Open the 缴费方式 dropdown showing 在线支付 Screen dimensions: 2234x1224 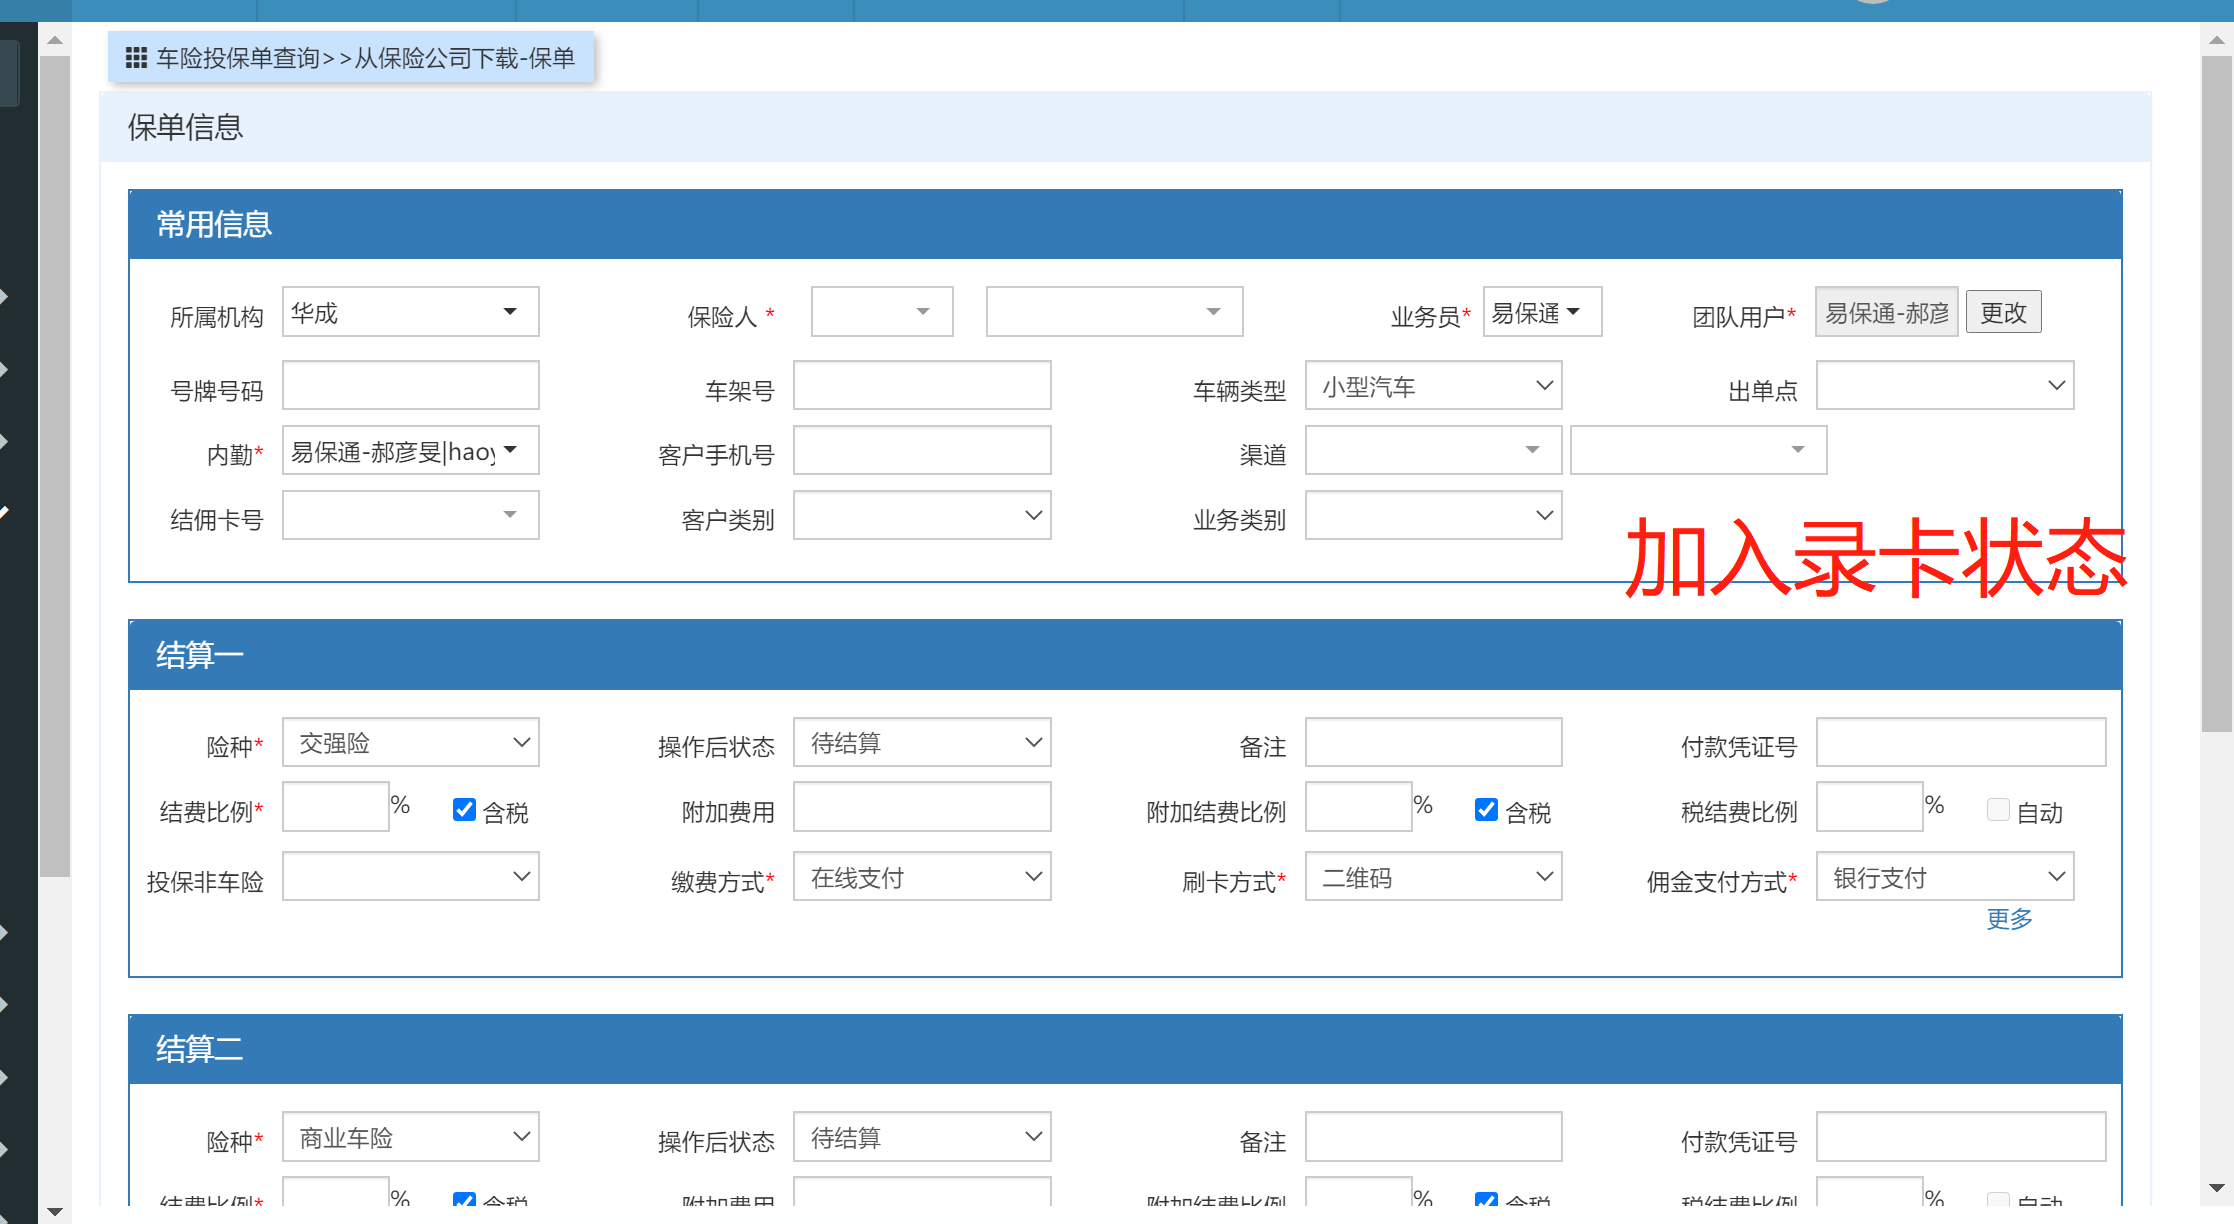[x=921, y=877]
